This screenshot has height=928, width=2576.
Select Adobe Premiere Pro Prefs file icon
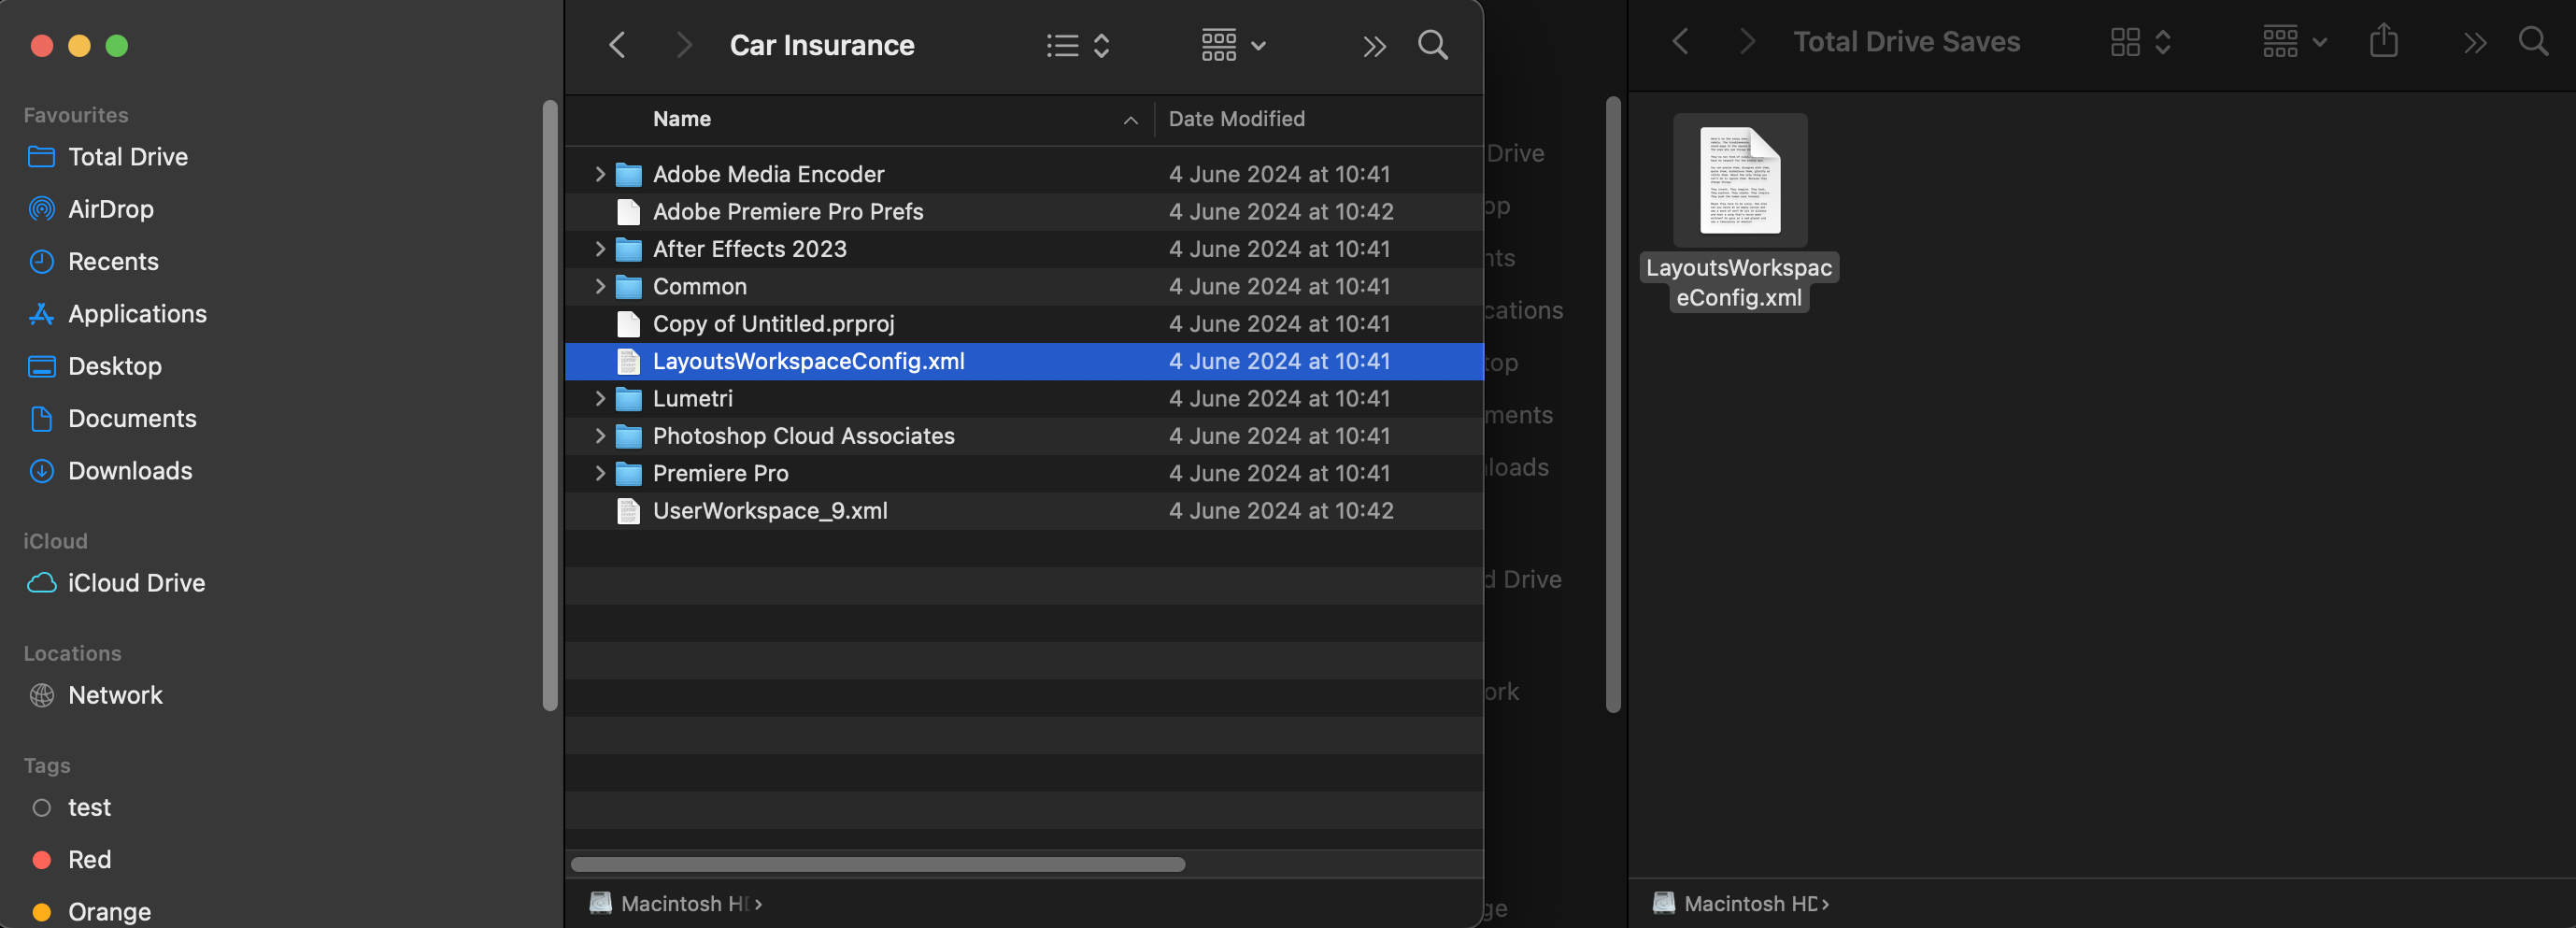pyautogui.click(x=628, y=212)
